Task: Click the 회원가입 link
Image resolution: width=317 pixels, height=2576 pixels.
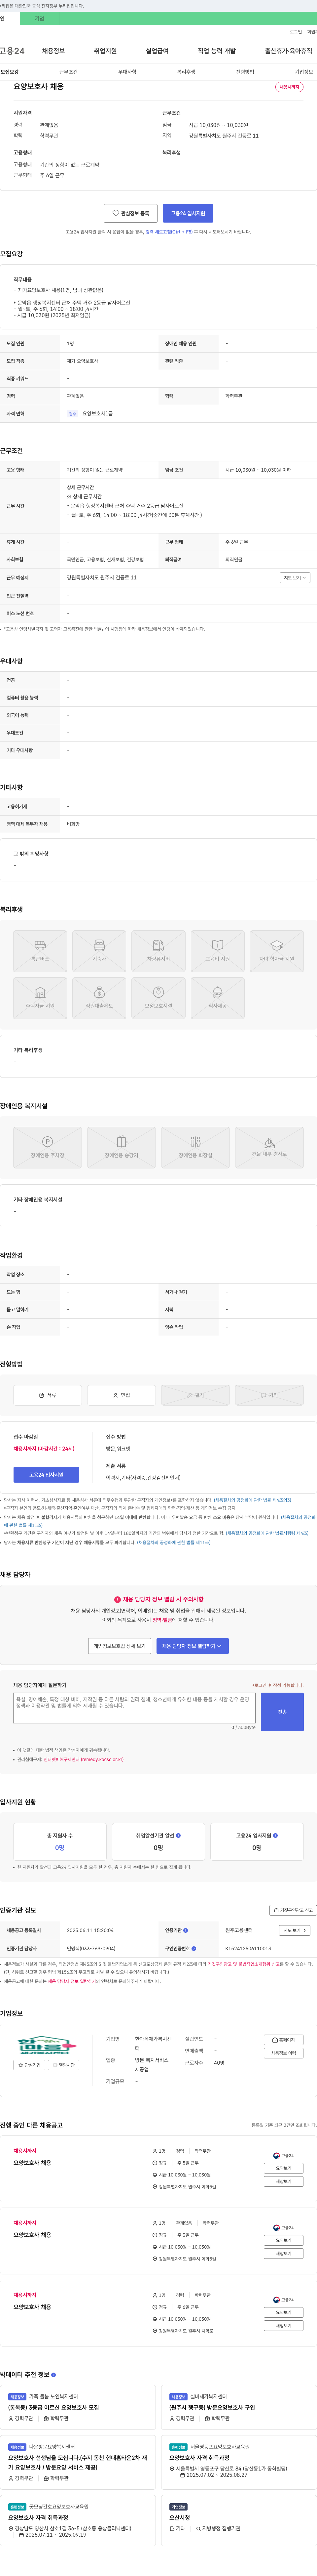Action: tap(312, 32)
